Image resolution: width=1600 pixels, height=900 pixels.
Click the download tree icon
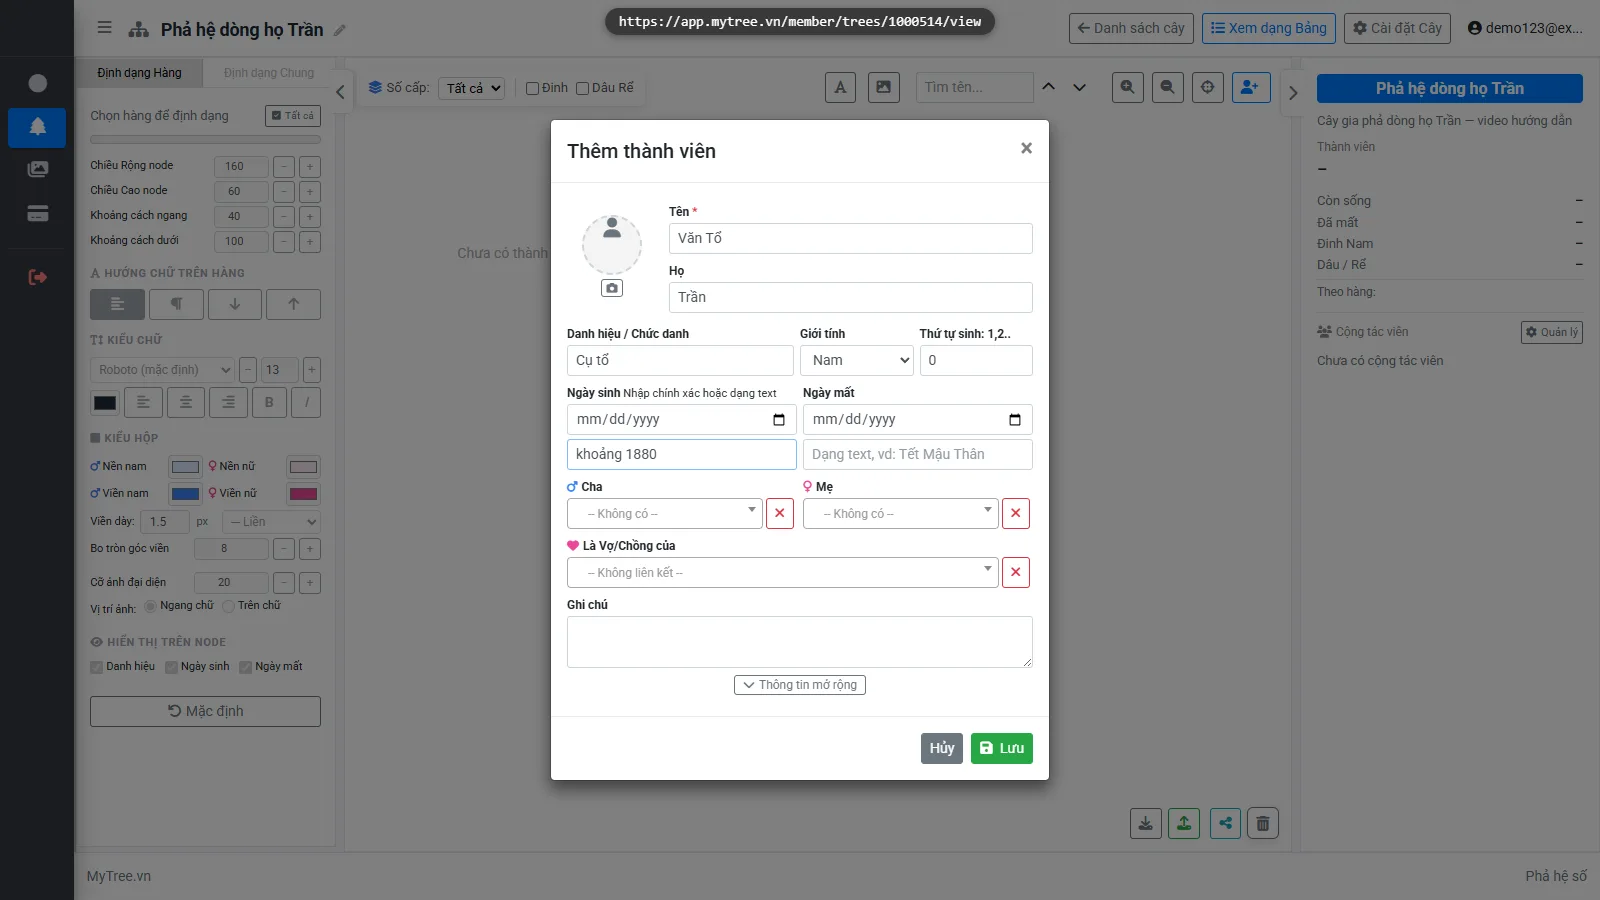1146,823
